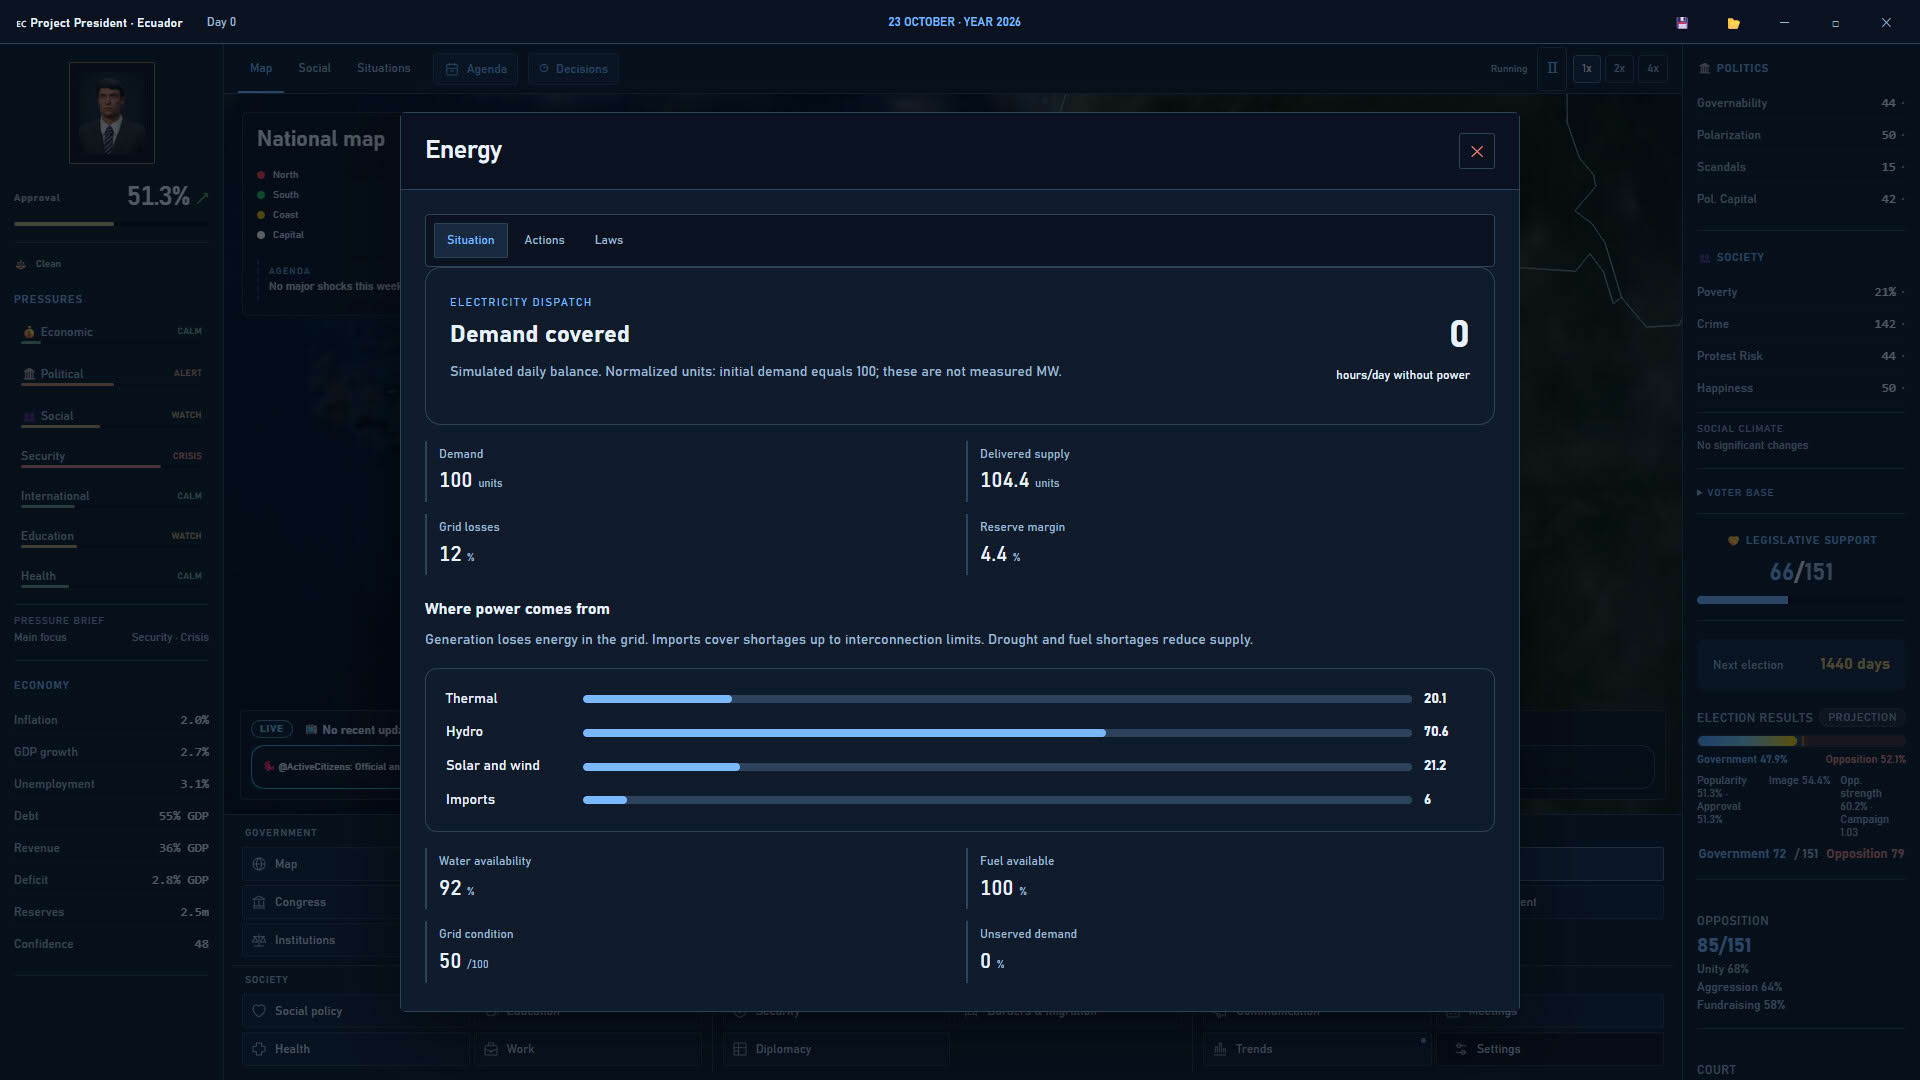Open the Agenda button

(x=475, y=69)
